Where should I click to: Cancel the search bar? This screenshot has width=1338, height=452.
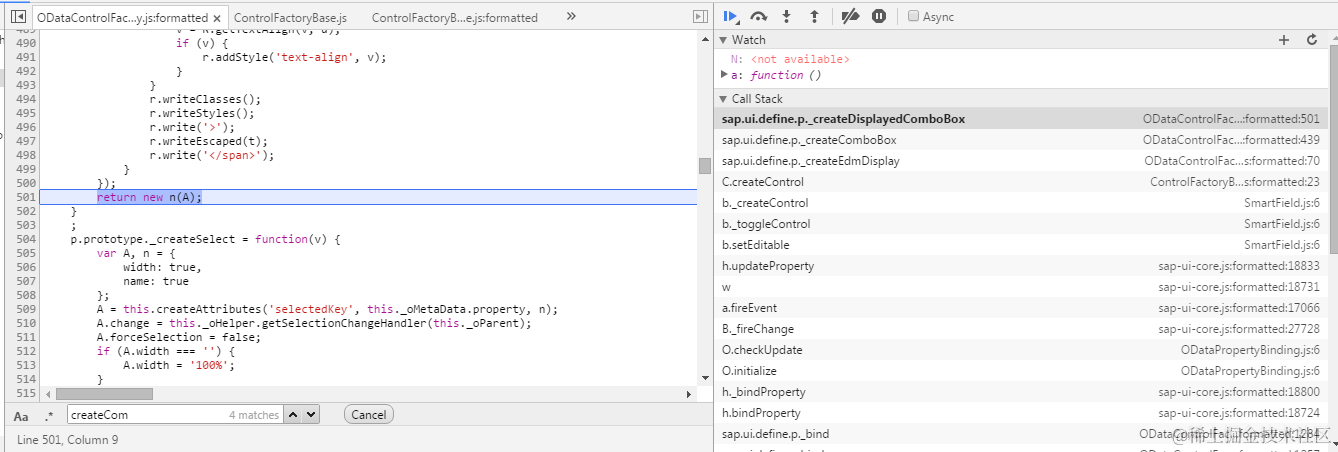(368, 414)
